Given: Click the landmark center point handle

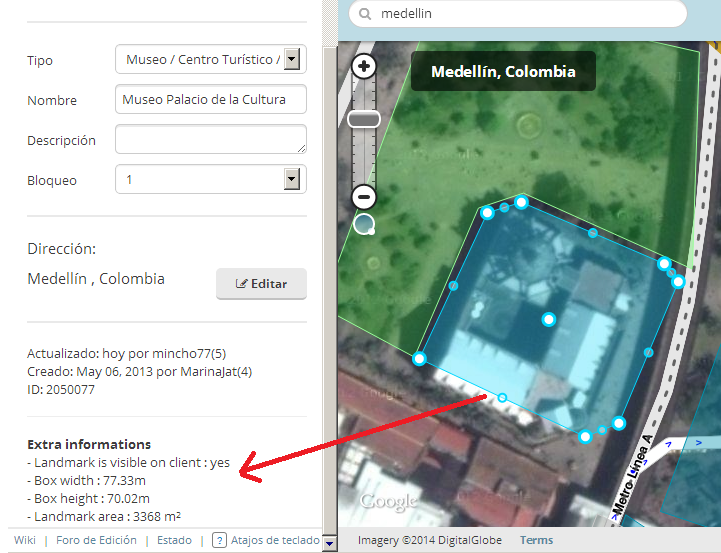Looking at the screenshot, I should [x=549, y=319].
